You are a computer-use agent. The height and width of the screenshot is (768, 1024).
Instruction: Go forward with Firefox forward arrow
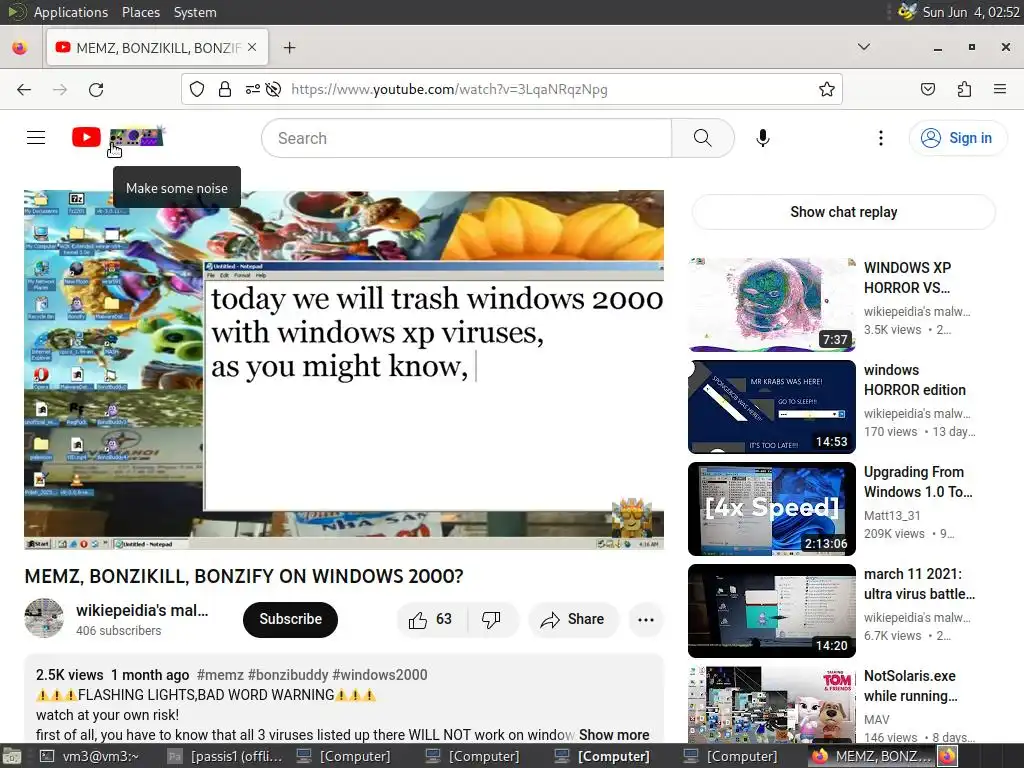point(60,89)
